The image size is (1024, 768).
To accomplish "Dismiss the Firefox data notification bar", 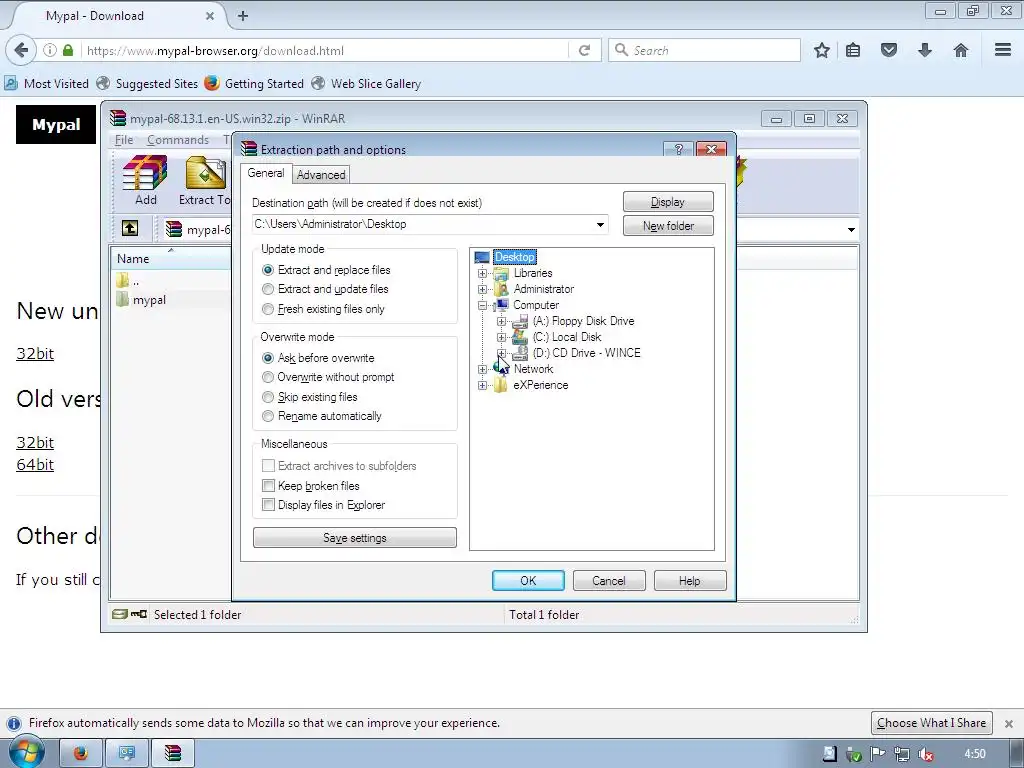I will [x=1009, y=724].
